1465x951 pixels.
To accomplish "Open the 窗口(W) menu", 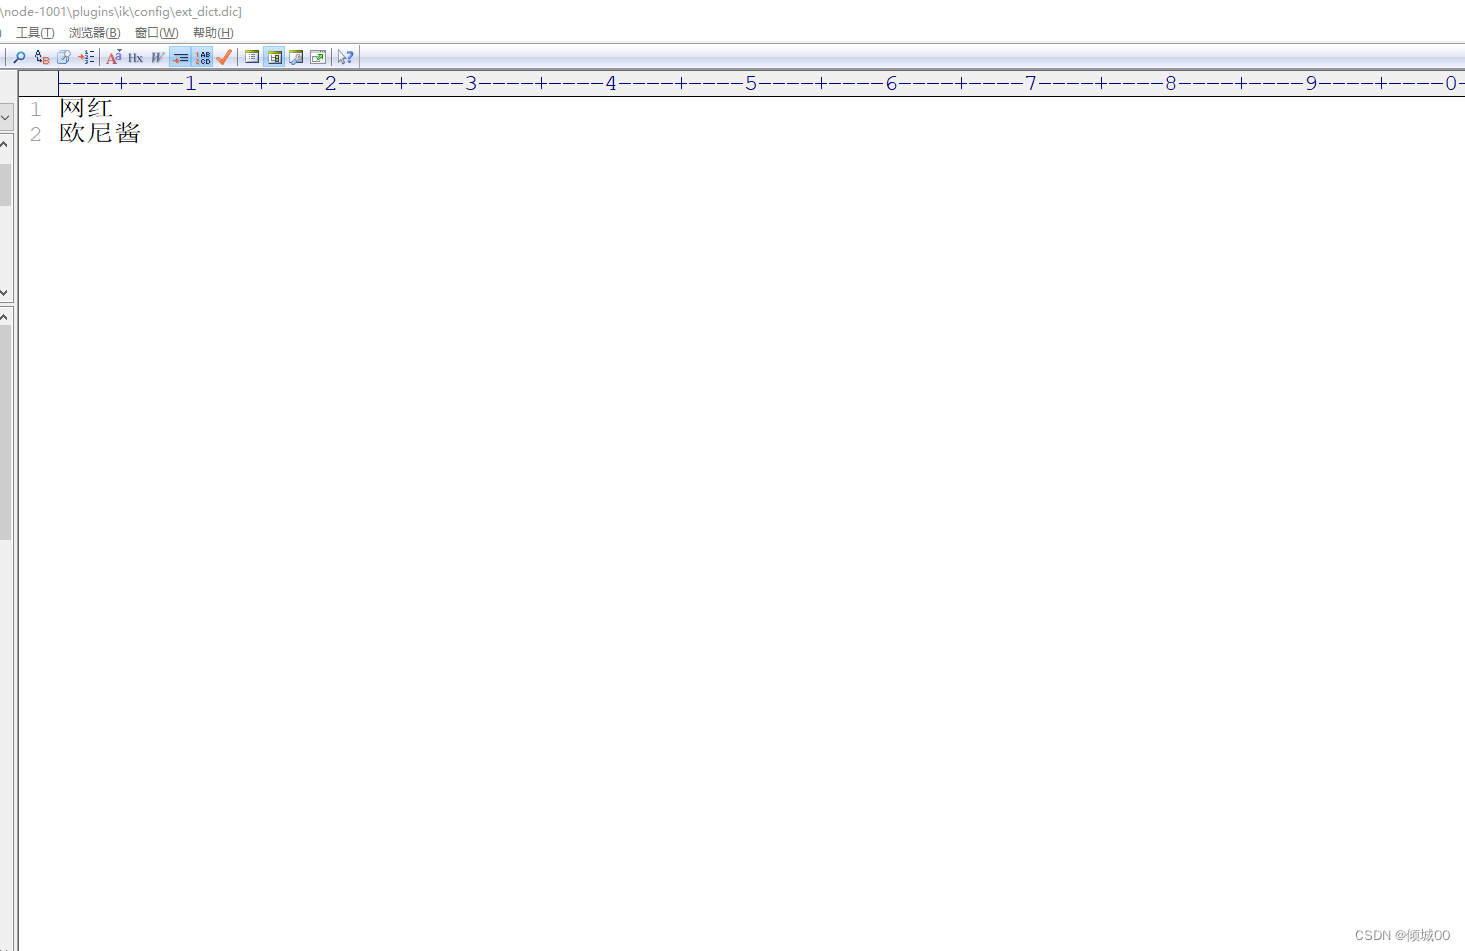I will [157, 33].
